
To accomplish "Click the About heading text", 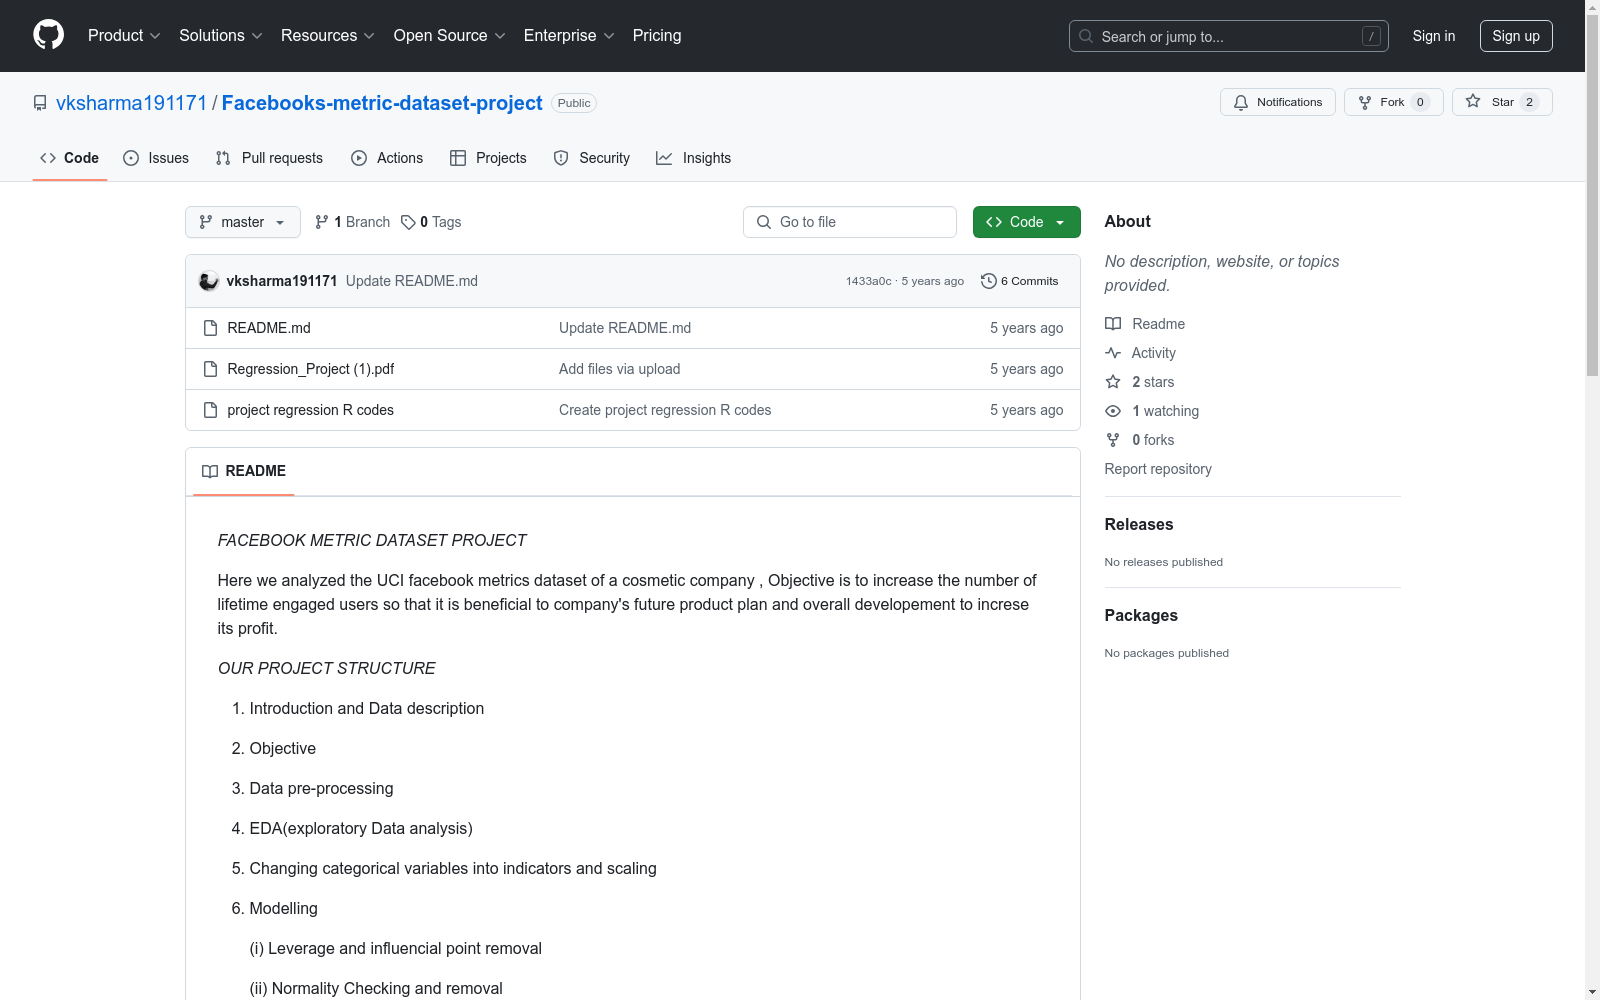I will (1128, 221).
